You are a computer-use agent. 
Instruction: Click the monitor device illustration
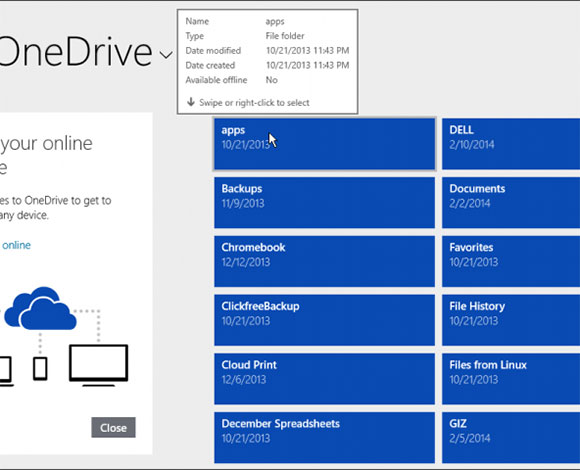[99, 365]
